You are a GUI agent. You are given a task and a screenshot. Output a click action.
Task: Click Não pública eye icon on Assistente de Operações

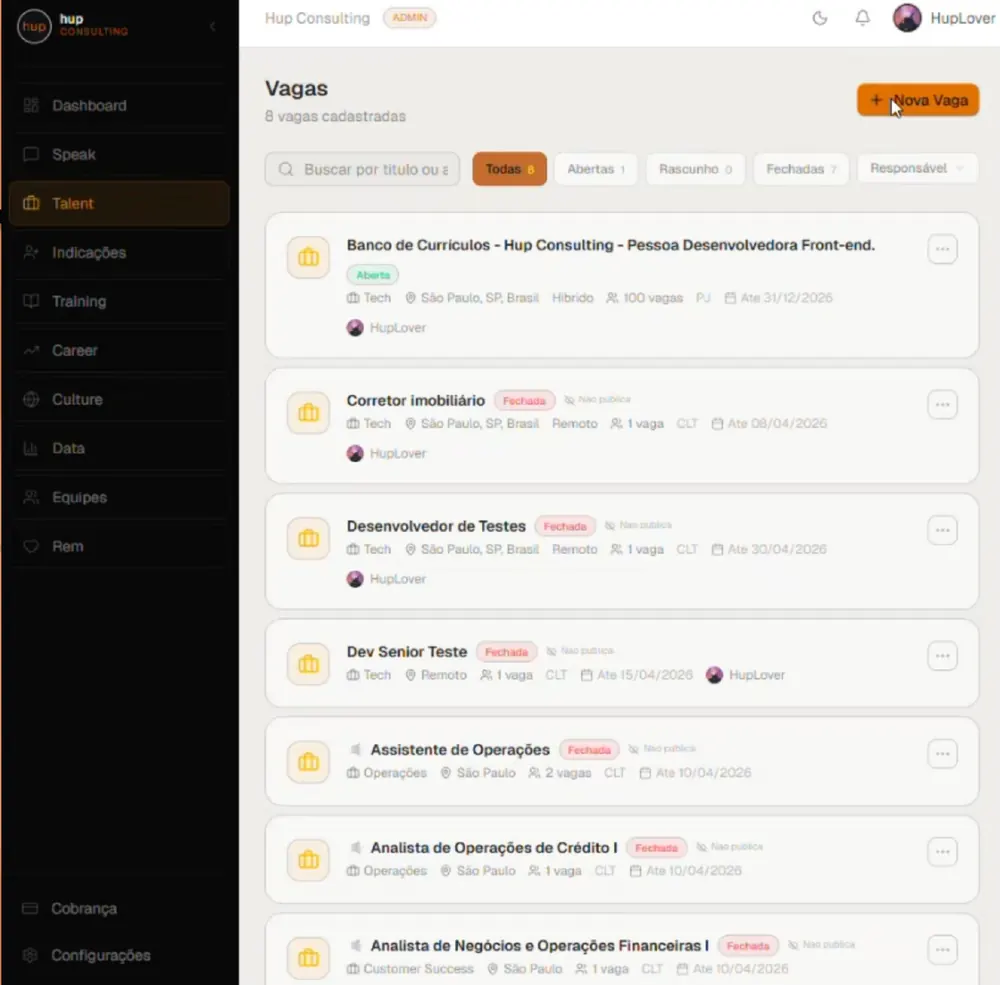coord(633,749)
